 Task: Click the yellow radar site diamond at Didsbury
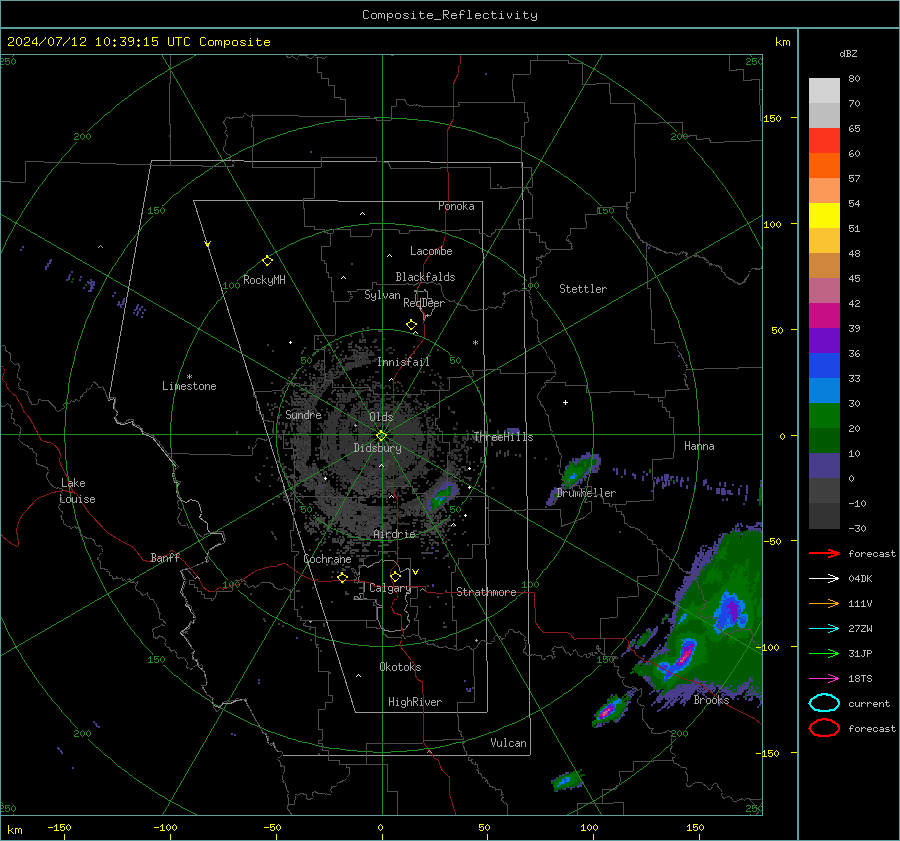pos(381,436)
